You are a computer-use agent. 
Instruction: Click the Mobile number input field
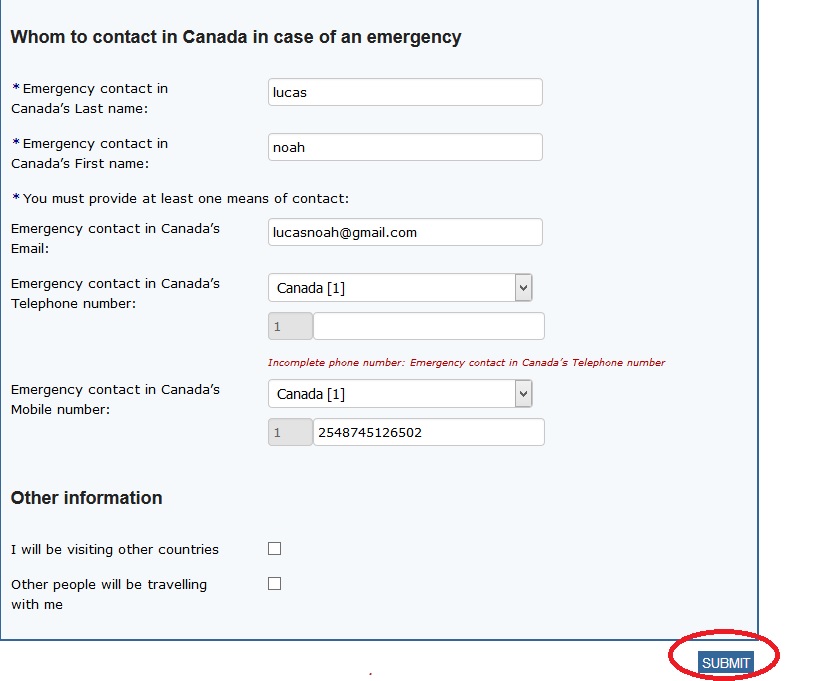click(428, 432)
